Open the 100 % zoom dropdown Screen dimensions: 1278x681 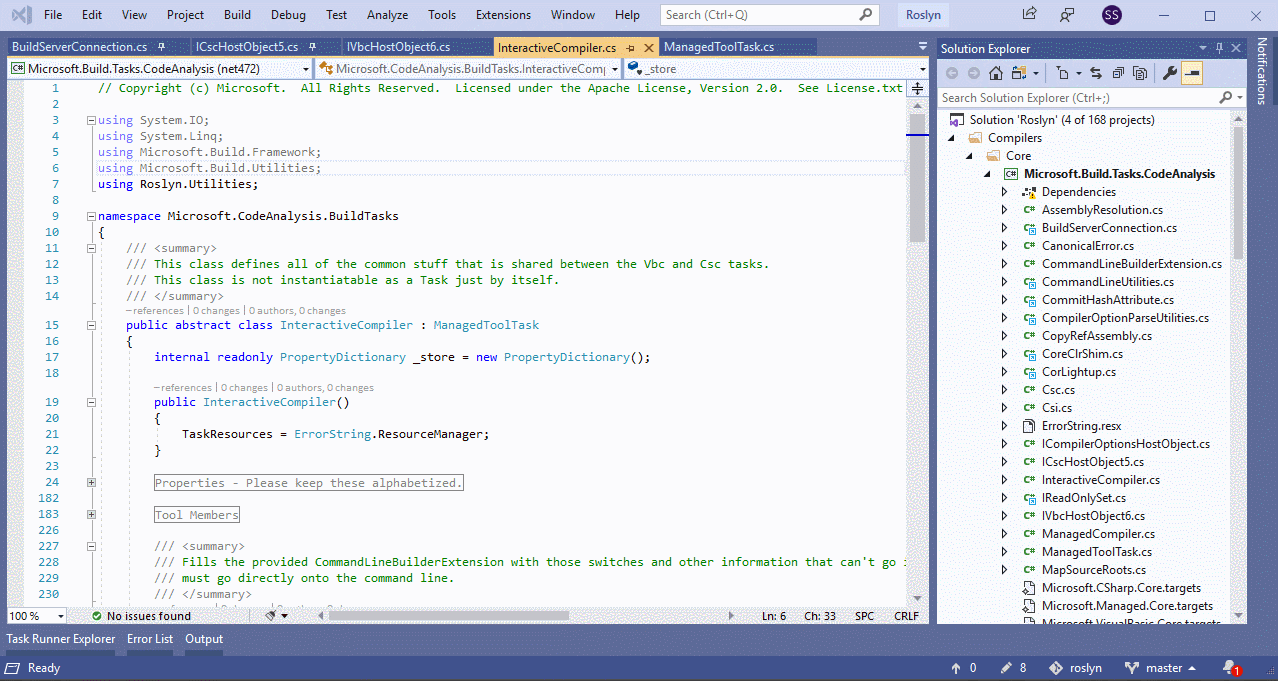click(x=60, y=616)
